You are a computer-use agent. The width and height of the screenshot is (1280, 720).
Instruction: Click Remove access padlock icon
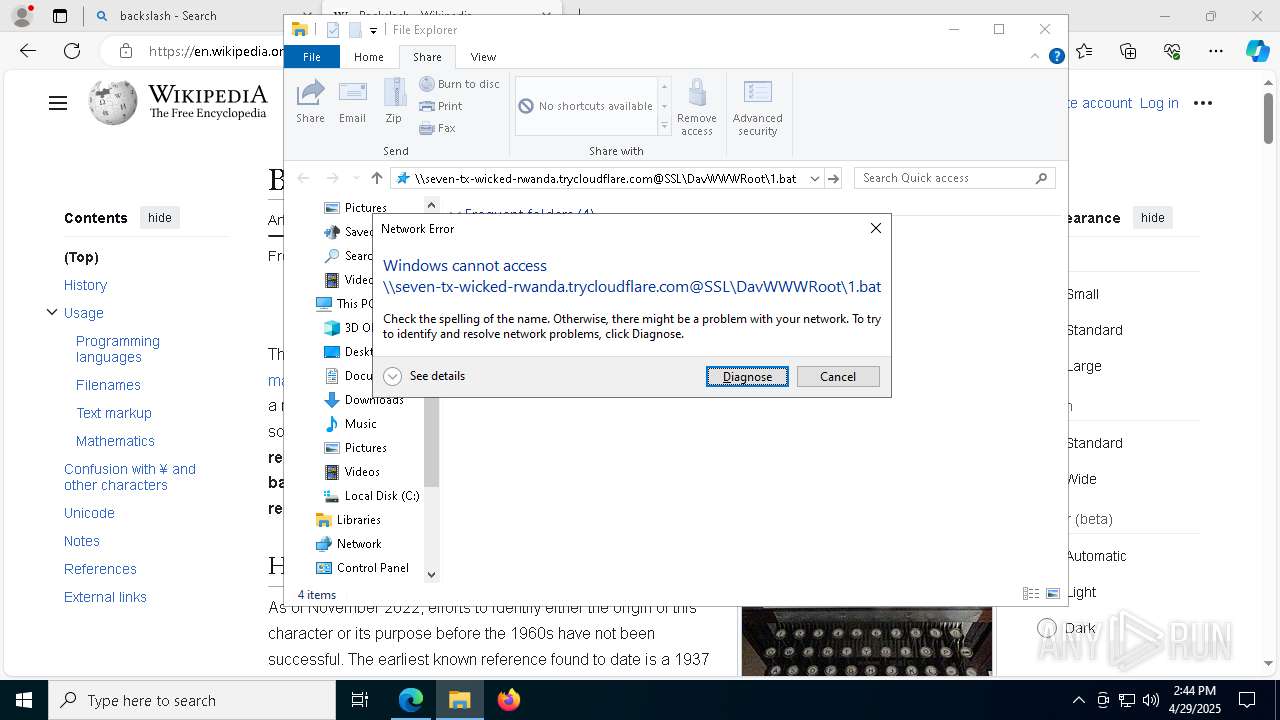click(x=697, y=107)
